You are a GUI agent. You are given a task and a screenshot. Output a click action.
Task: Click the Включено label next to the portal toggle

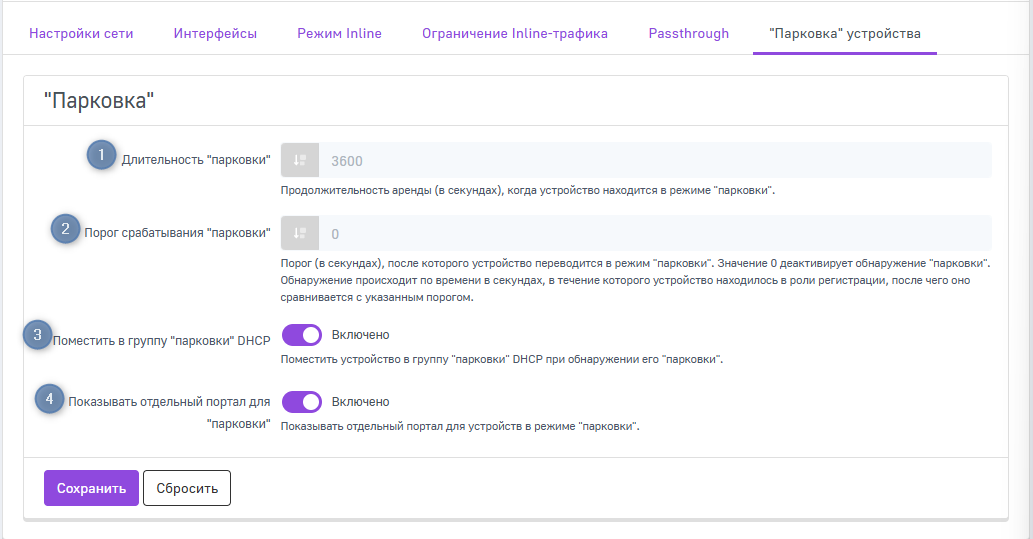pos(360,402)
